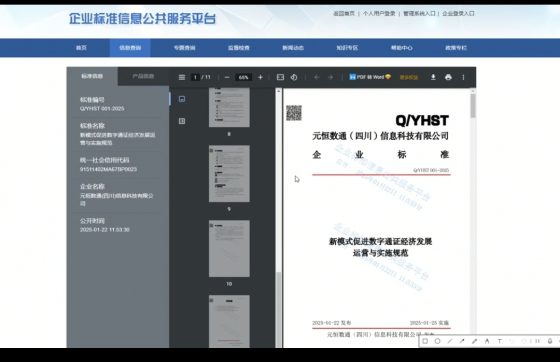The height and width of the screenshot is (362, 560).
Task: Click the publish time 2025-01-22 value
Action: tap(105, 230)
